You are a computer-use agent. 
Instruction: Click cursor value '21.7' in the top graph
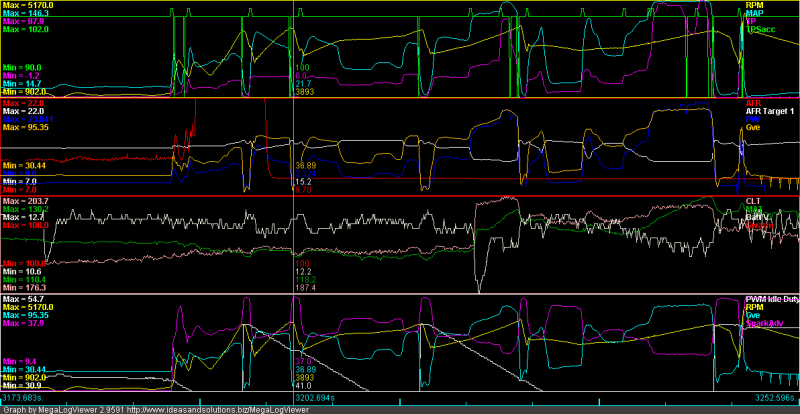[x=302, y=84]
